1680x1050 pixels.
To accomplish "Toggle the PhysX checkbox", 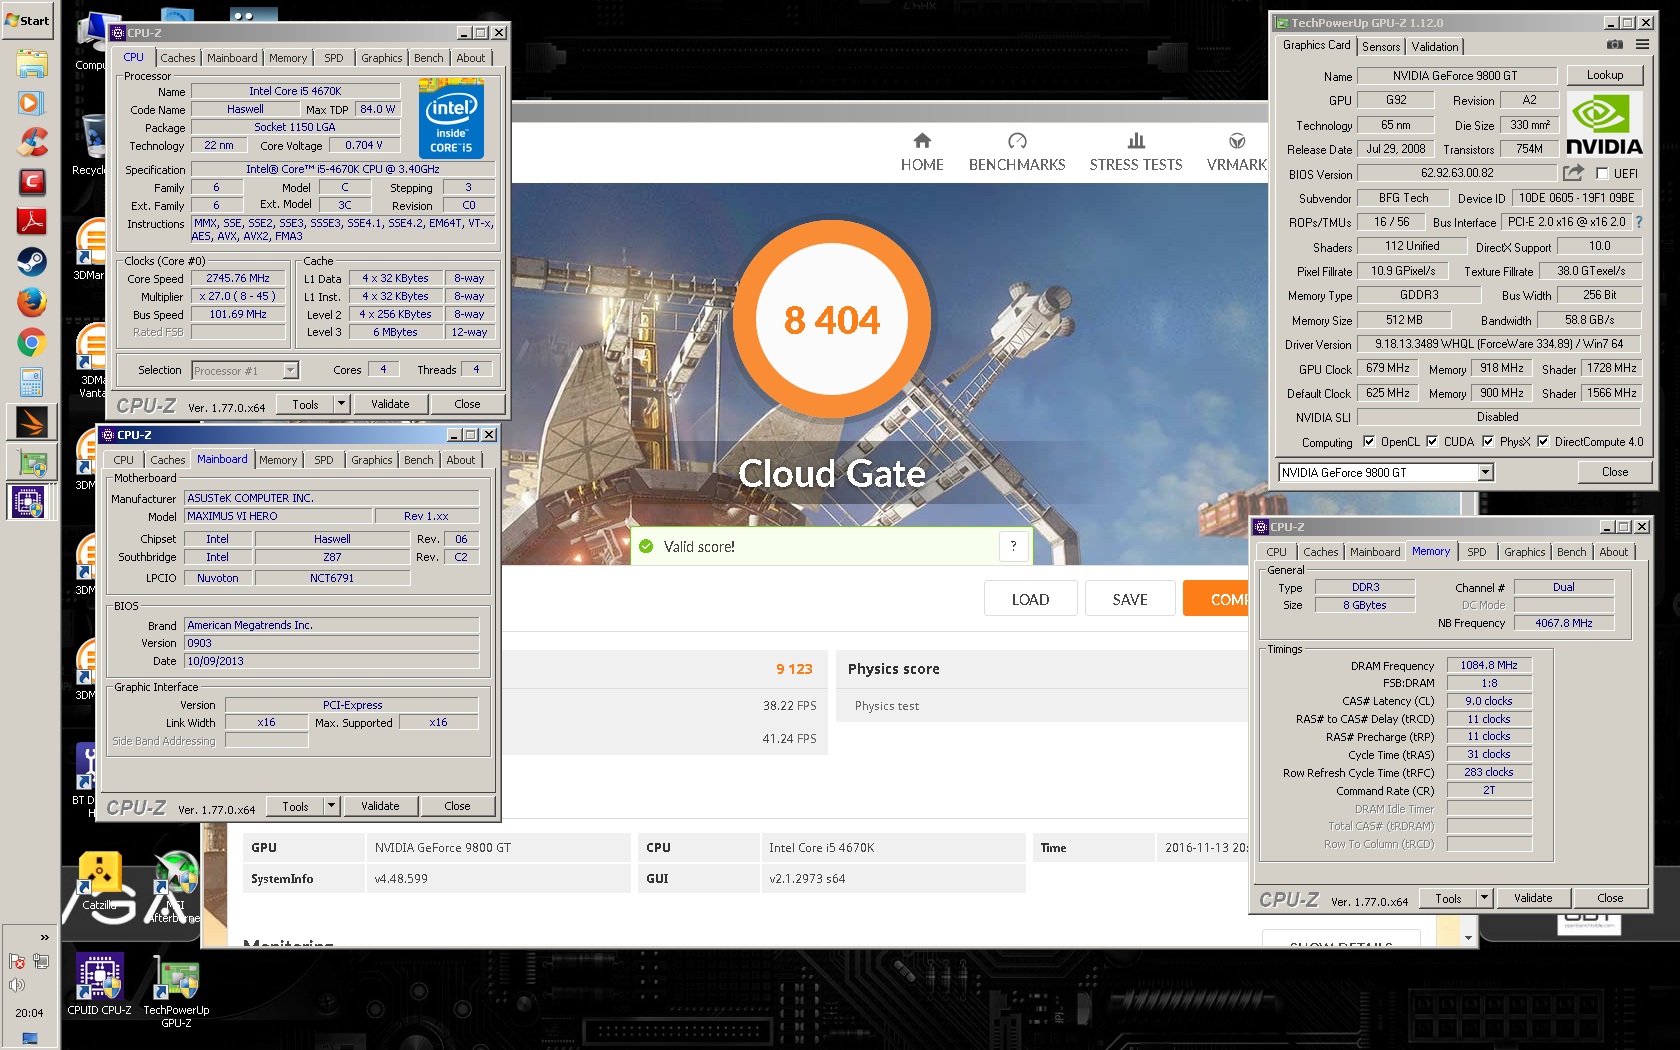I will [x=1488, y=442].
